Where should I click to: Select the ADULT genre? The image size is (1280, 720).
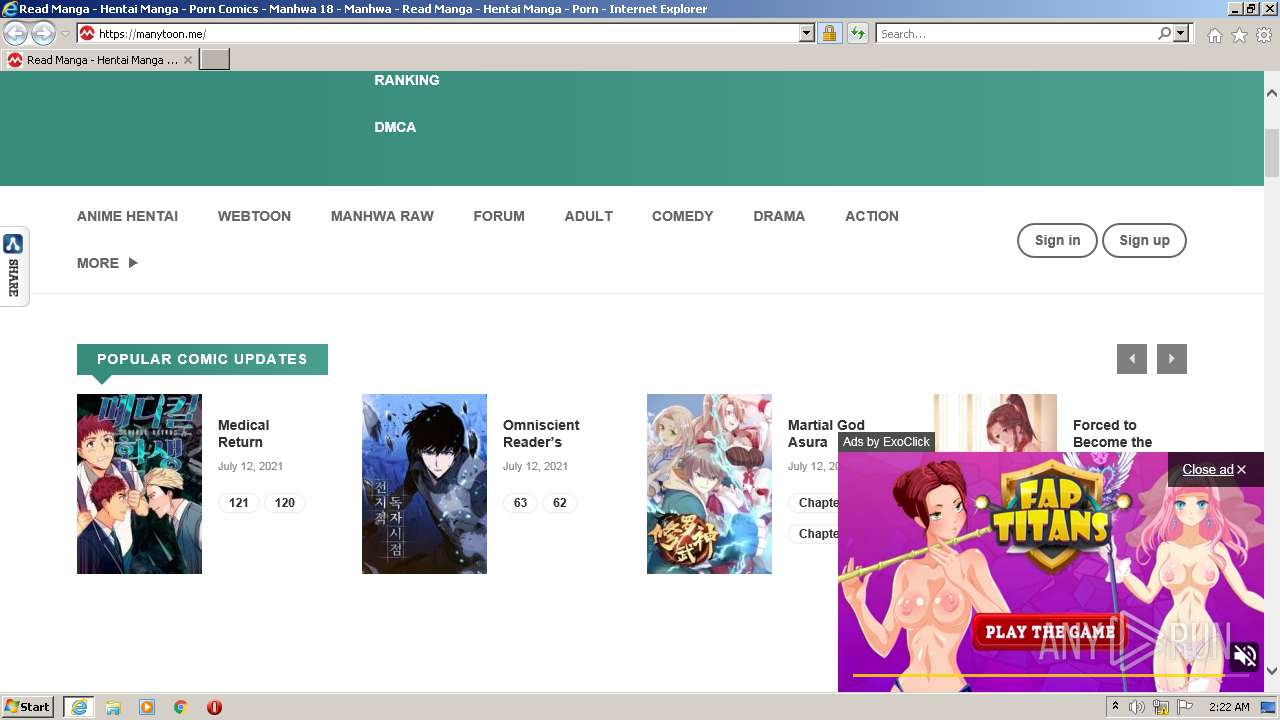click(588, 216)
